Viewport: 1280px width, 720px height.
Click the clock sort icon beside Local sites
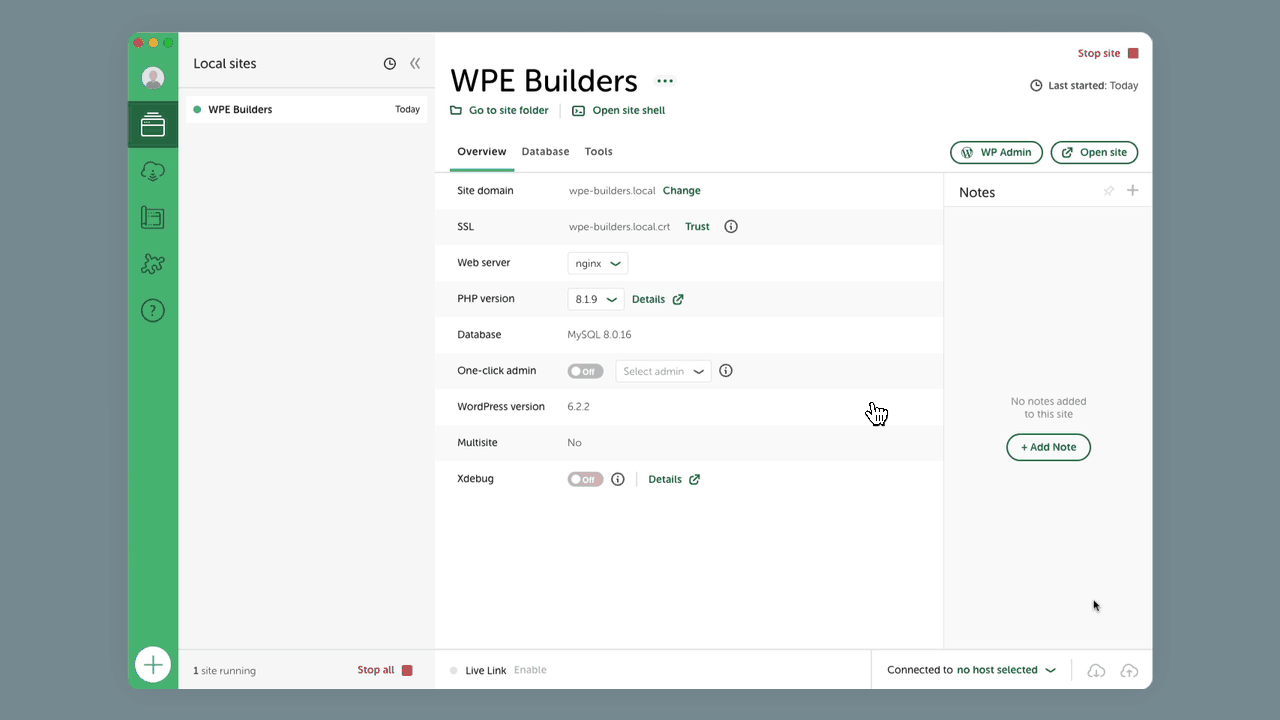(x=390, y=64)
